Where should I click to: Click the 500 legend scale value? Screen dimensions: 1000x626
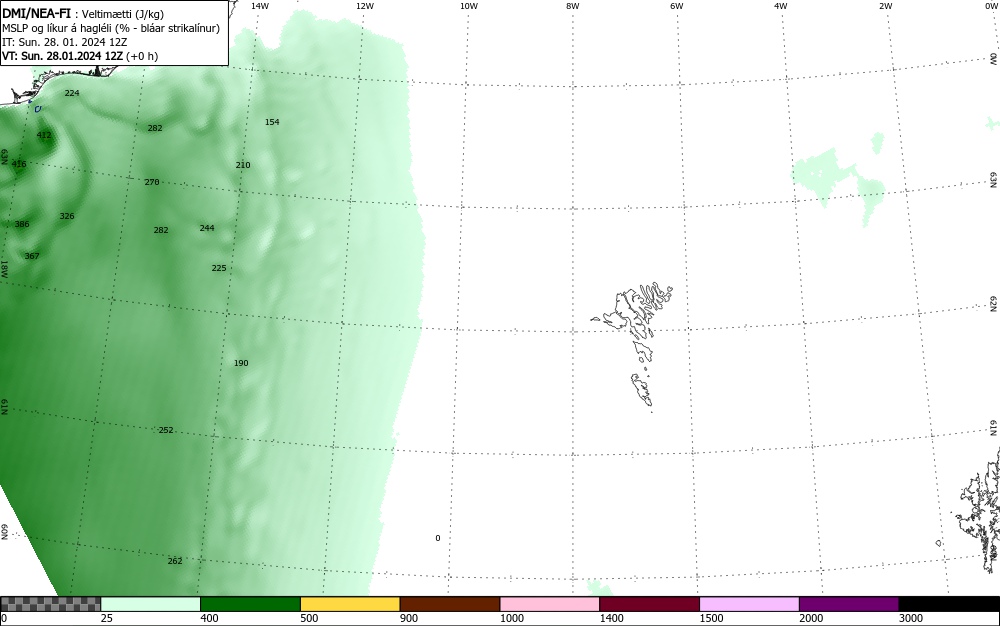tap(309, 618)
